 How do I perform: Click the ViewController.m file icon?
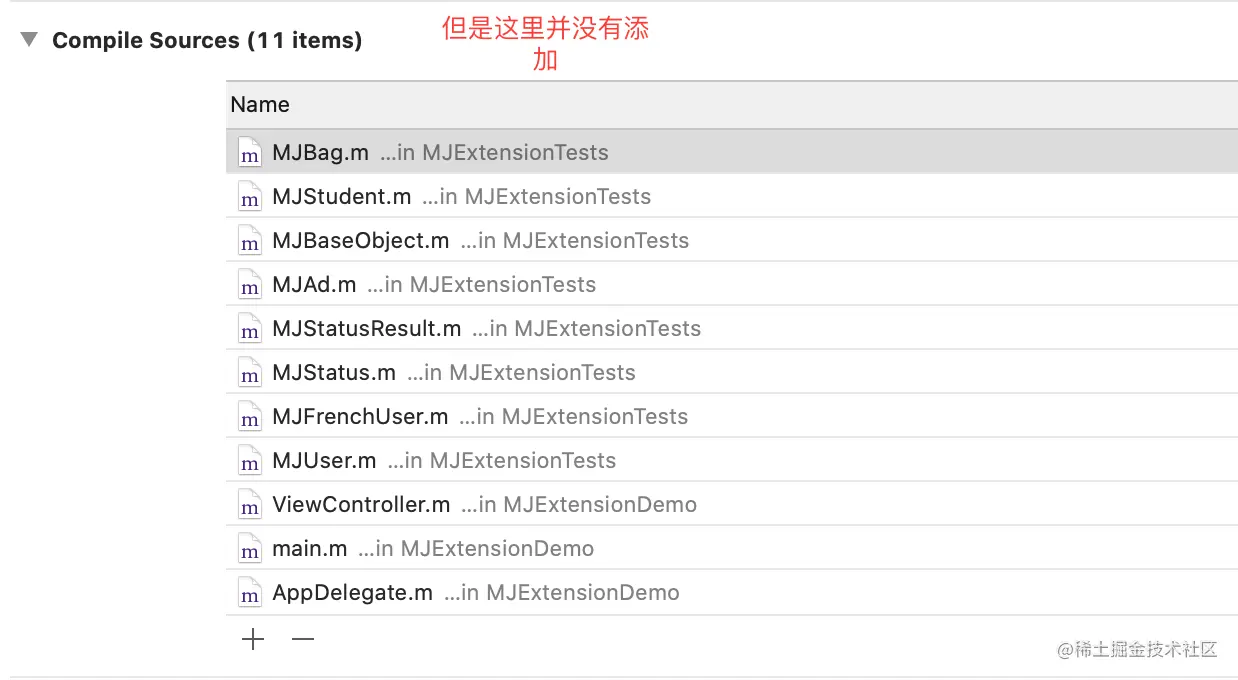coord(249,505)
